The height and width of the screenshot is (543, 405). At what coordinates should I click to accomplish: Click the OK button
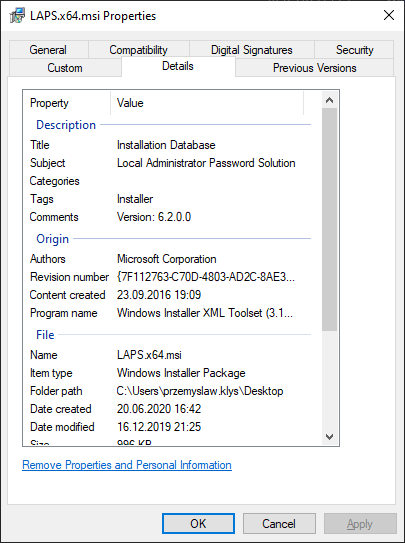[x=198, y=524]
